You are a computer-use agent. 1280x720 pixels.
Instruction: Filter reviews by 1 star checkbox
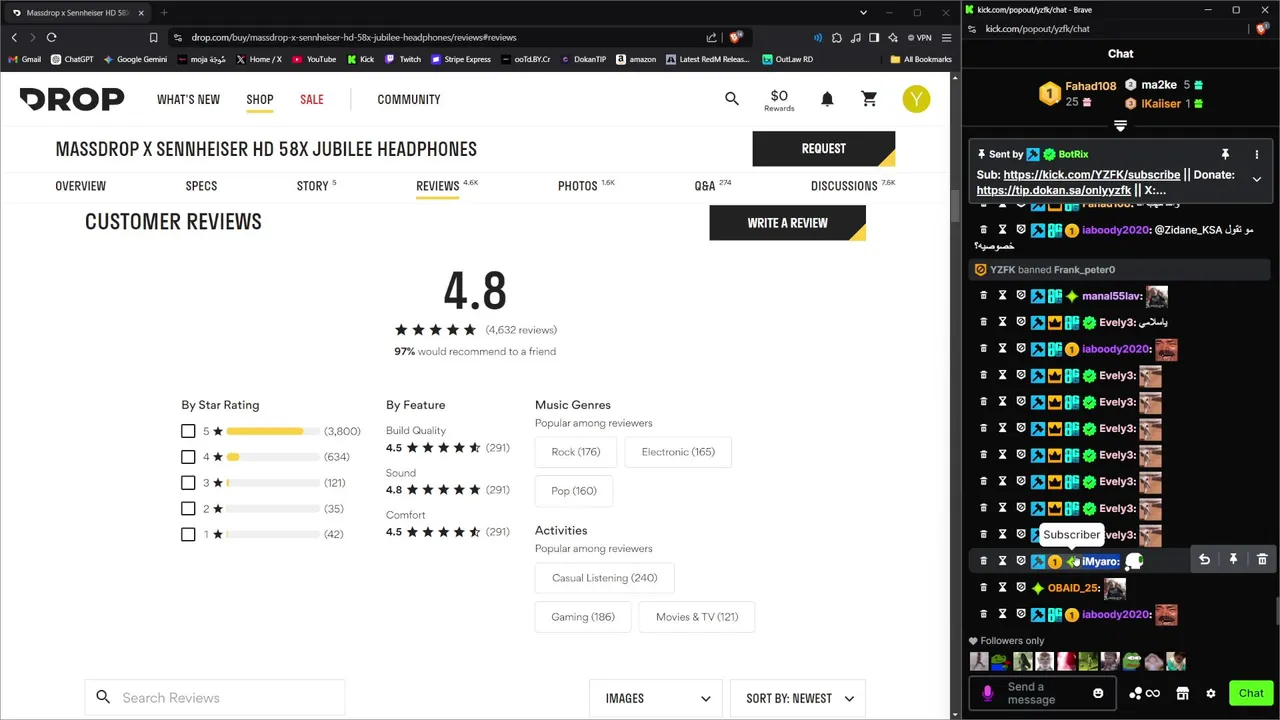[188, 534]
